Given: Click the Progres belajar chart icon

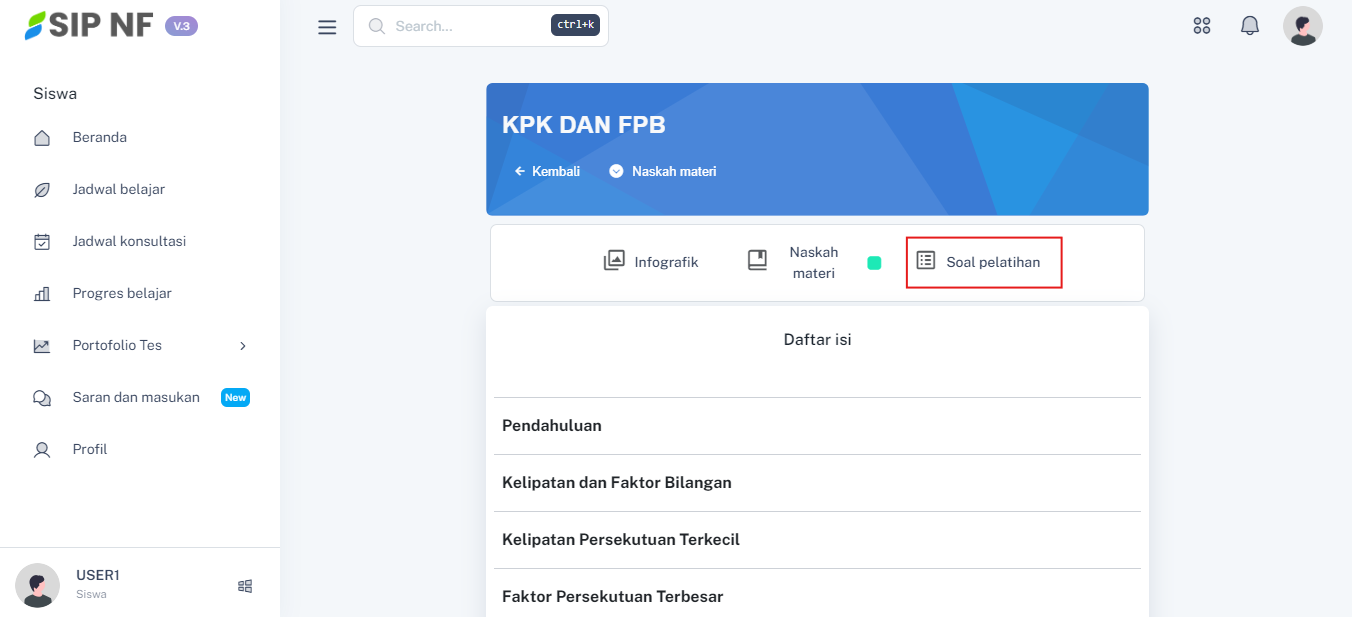Looking at the screenshot, I should 42,294.
